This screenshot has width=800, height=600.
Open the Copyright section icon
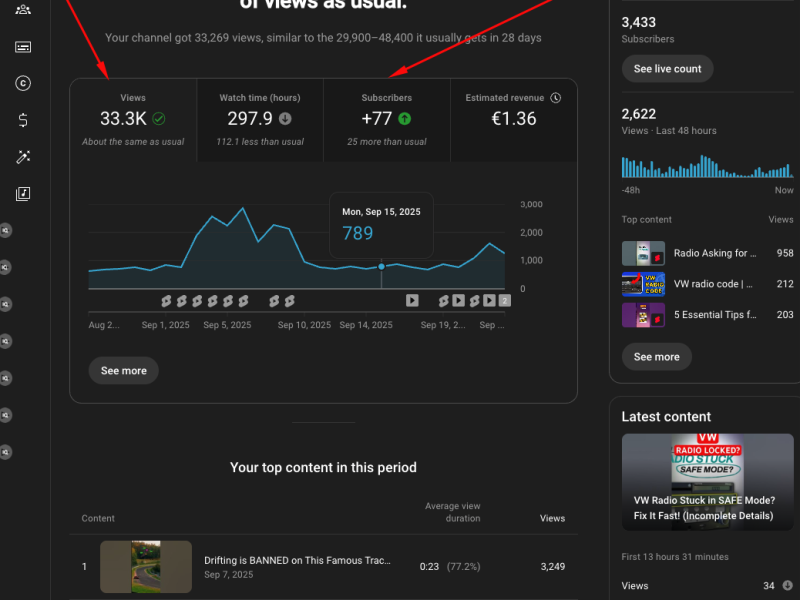tap(23, 84)
